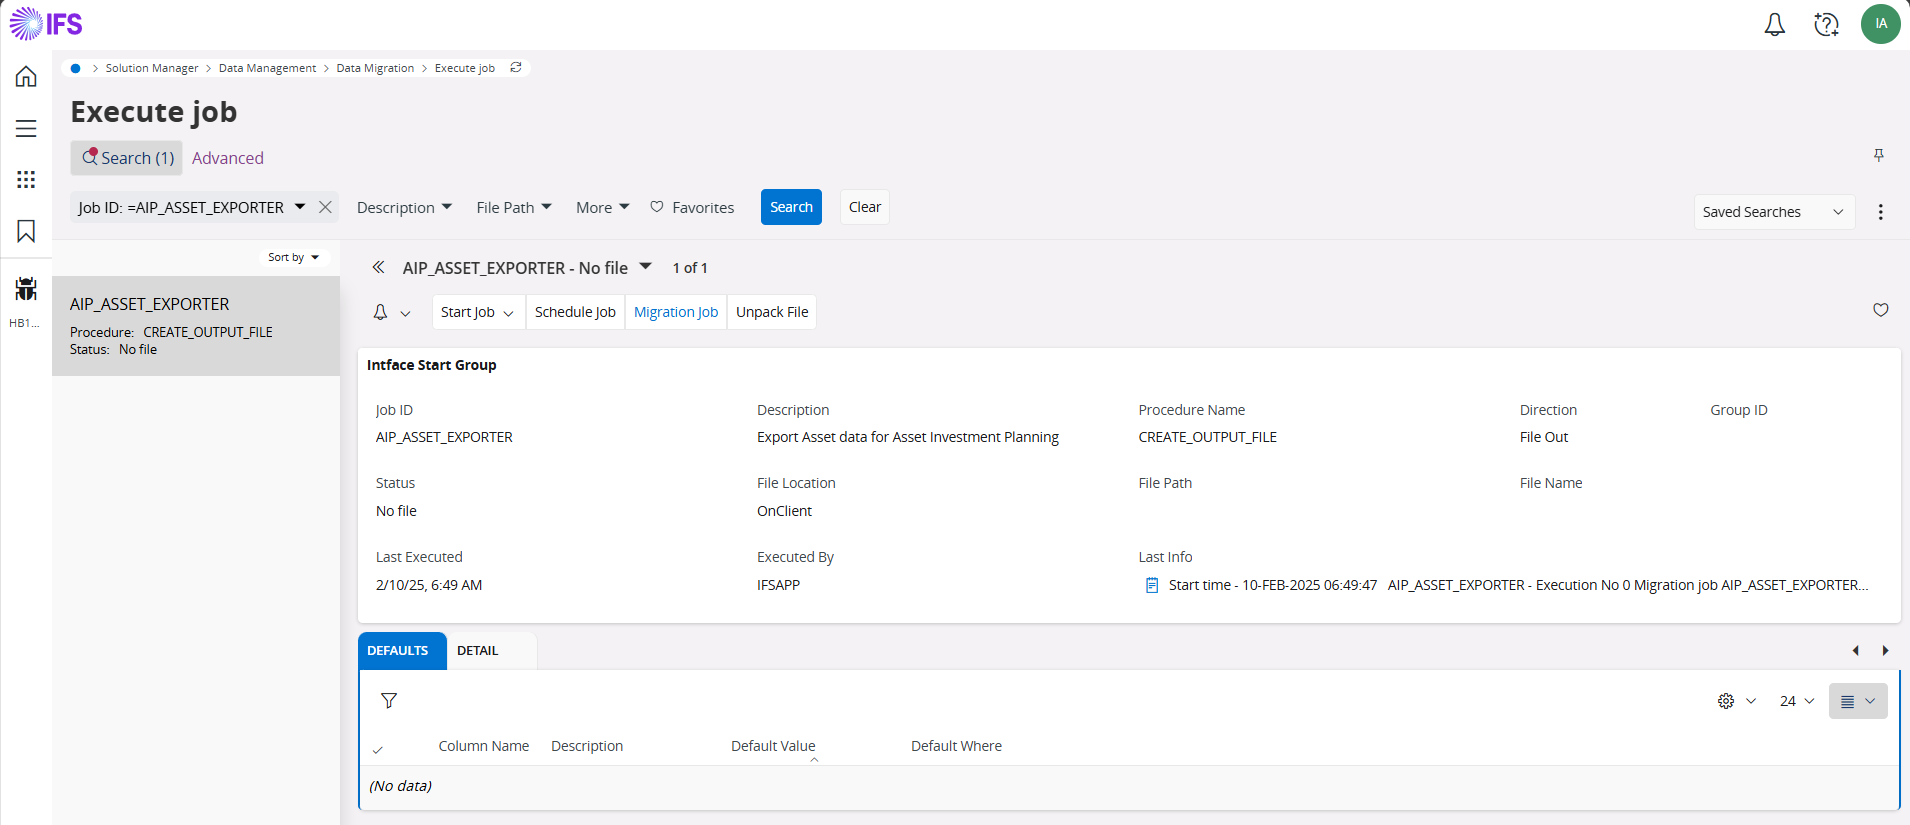The height and width of the screenshot is (825, 1910).
Task: Click the notifications bell in top bar
Action: [1774, 25]
